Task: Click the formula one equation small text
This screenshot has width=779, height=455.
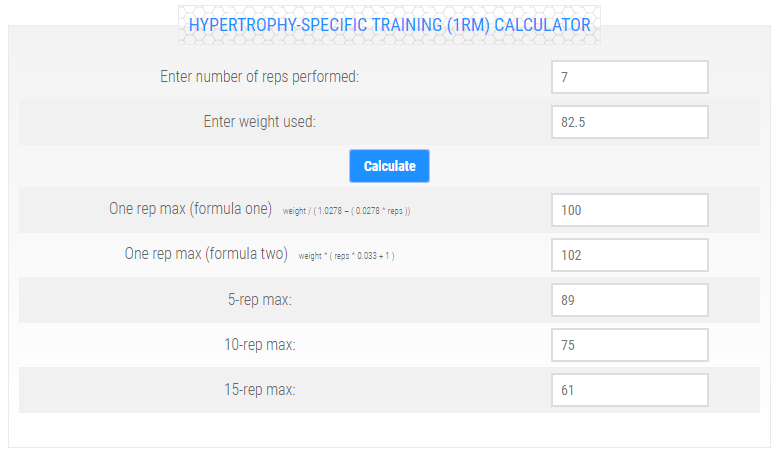Action: 347,211
